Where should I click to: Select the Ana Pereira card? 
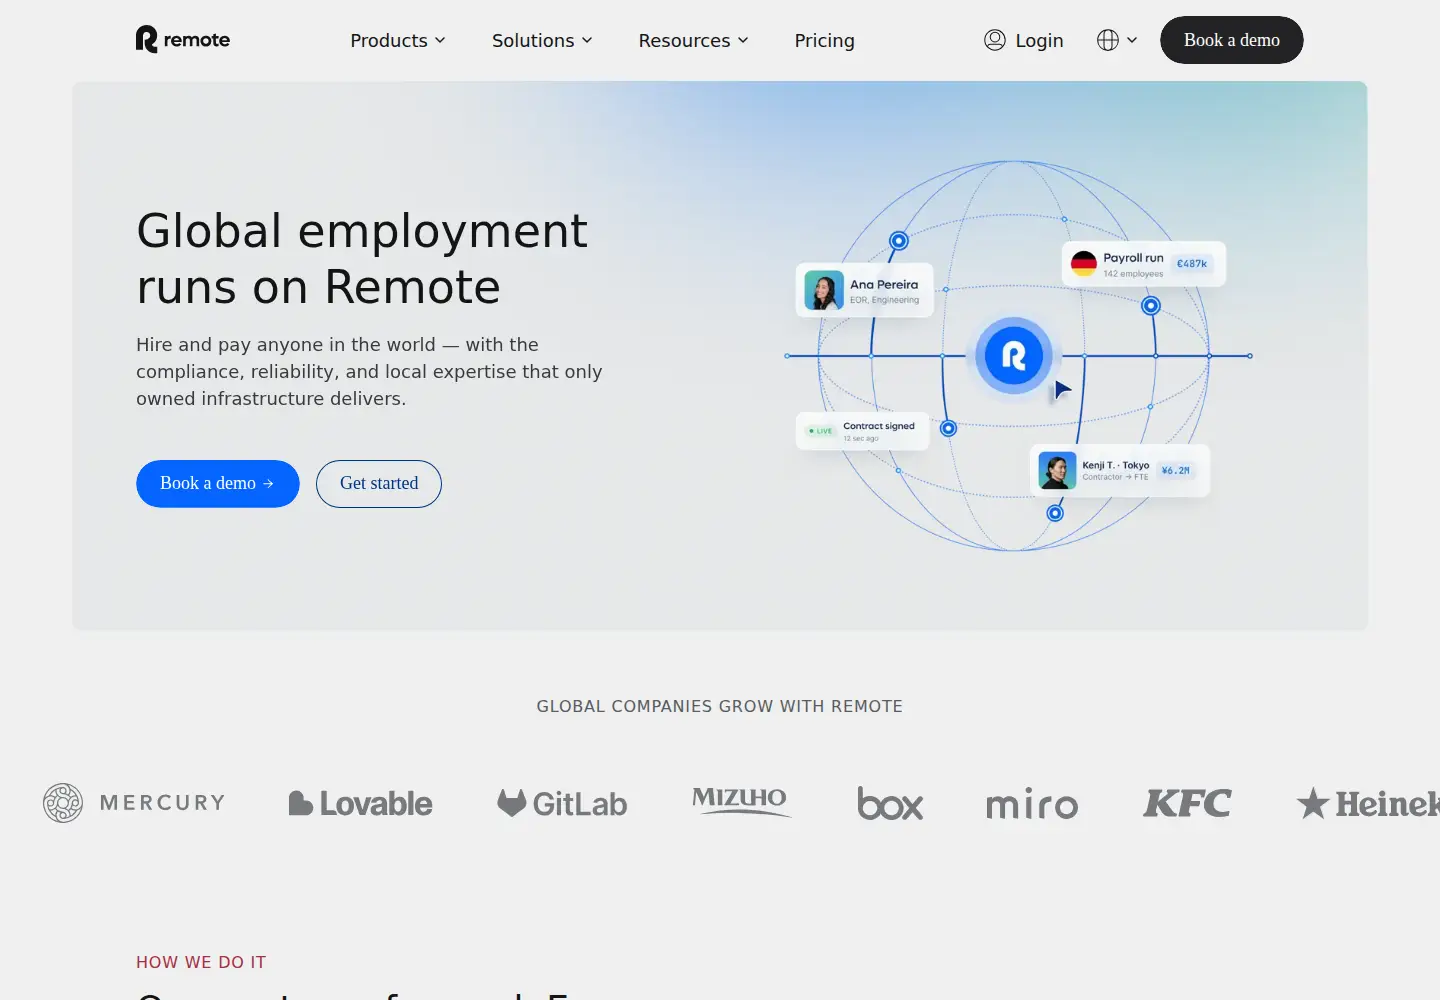coord(865,290)
